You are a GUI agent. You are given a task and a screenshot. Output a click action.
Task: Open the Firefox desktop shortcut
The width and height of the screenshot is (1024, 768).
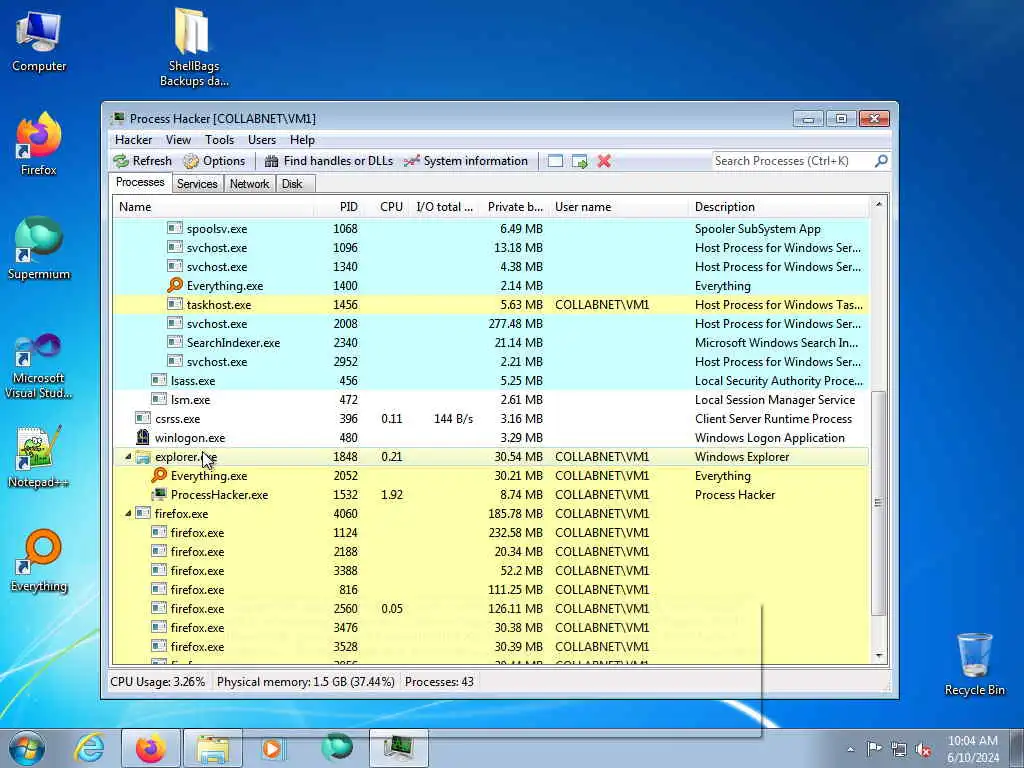click(x=39, y=144)
